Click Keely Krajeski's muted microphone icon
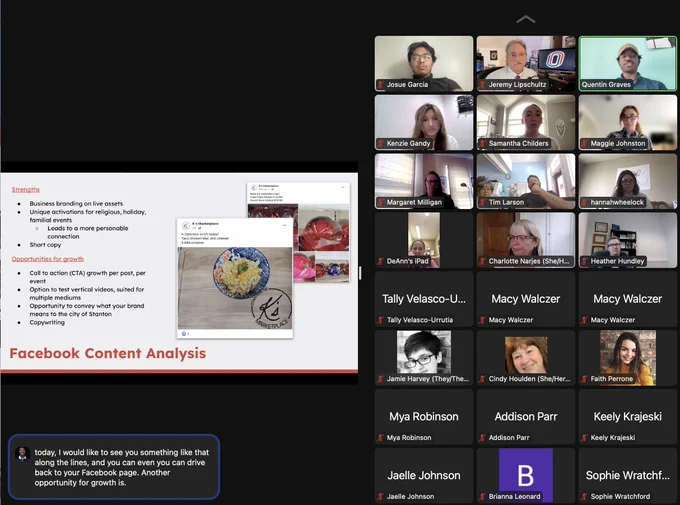The height and width of the screenshot is (505, 680). [x=584, y=438]
